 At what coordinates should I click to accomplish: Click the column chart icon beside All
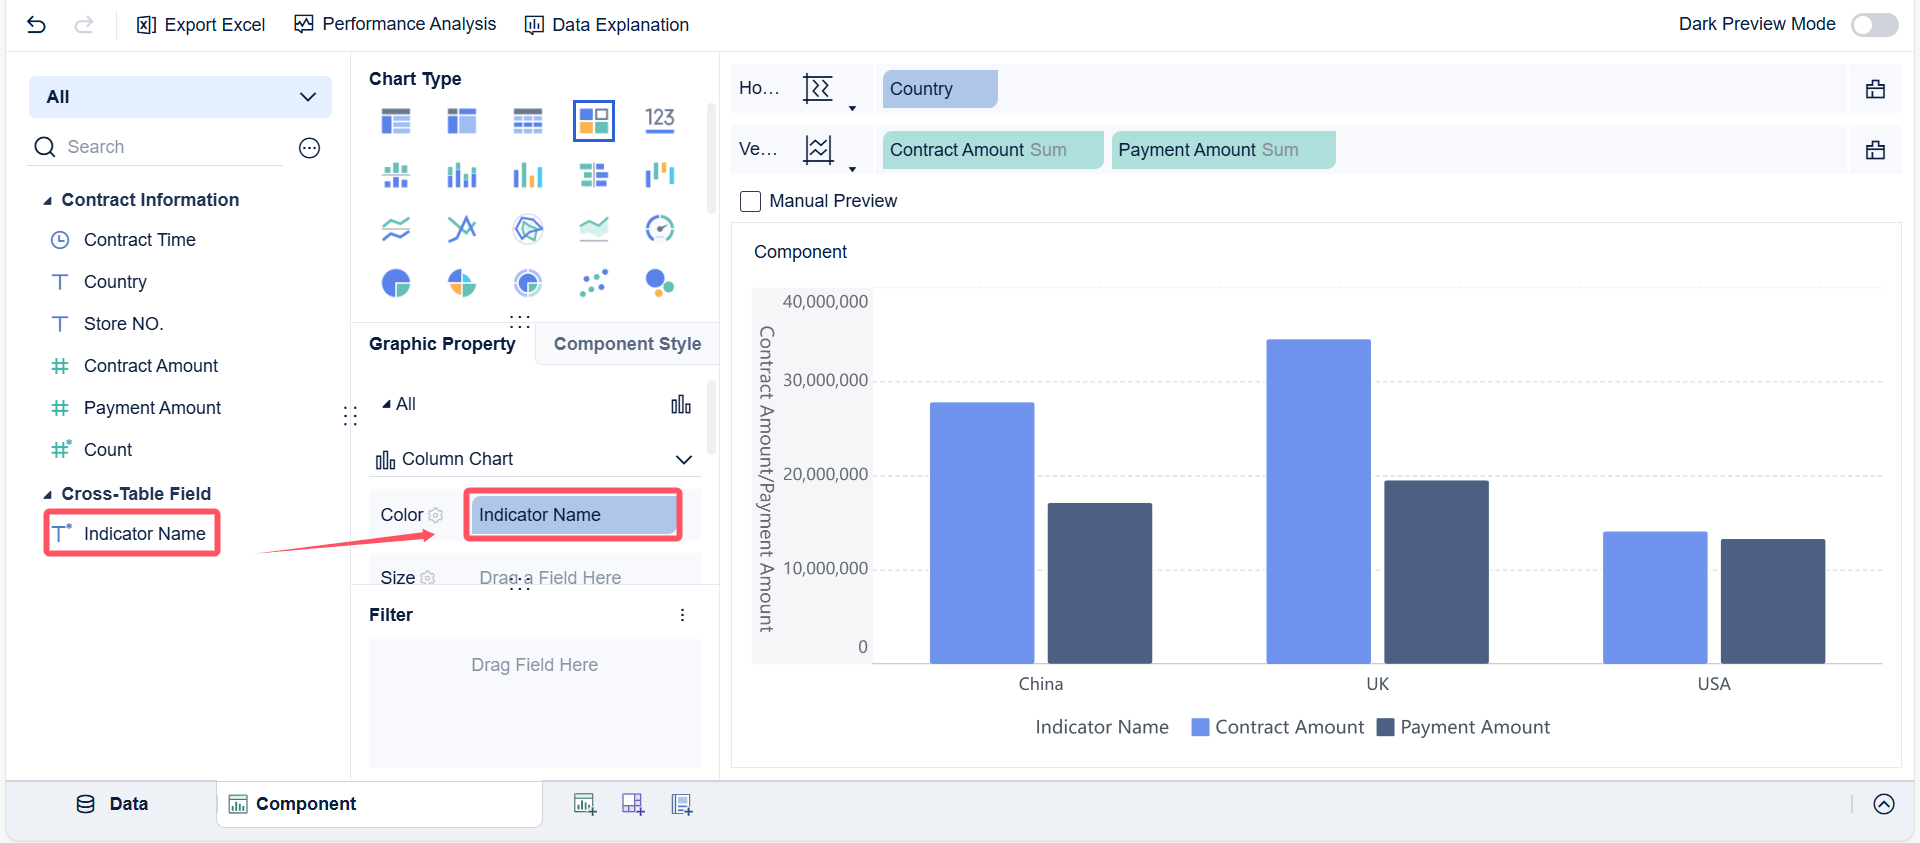click(x=681, y=404)
